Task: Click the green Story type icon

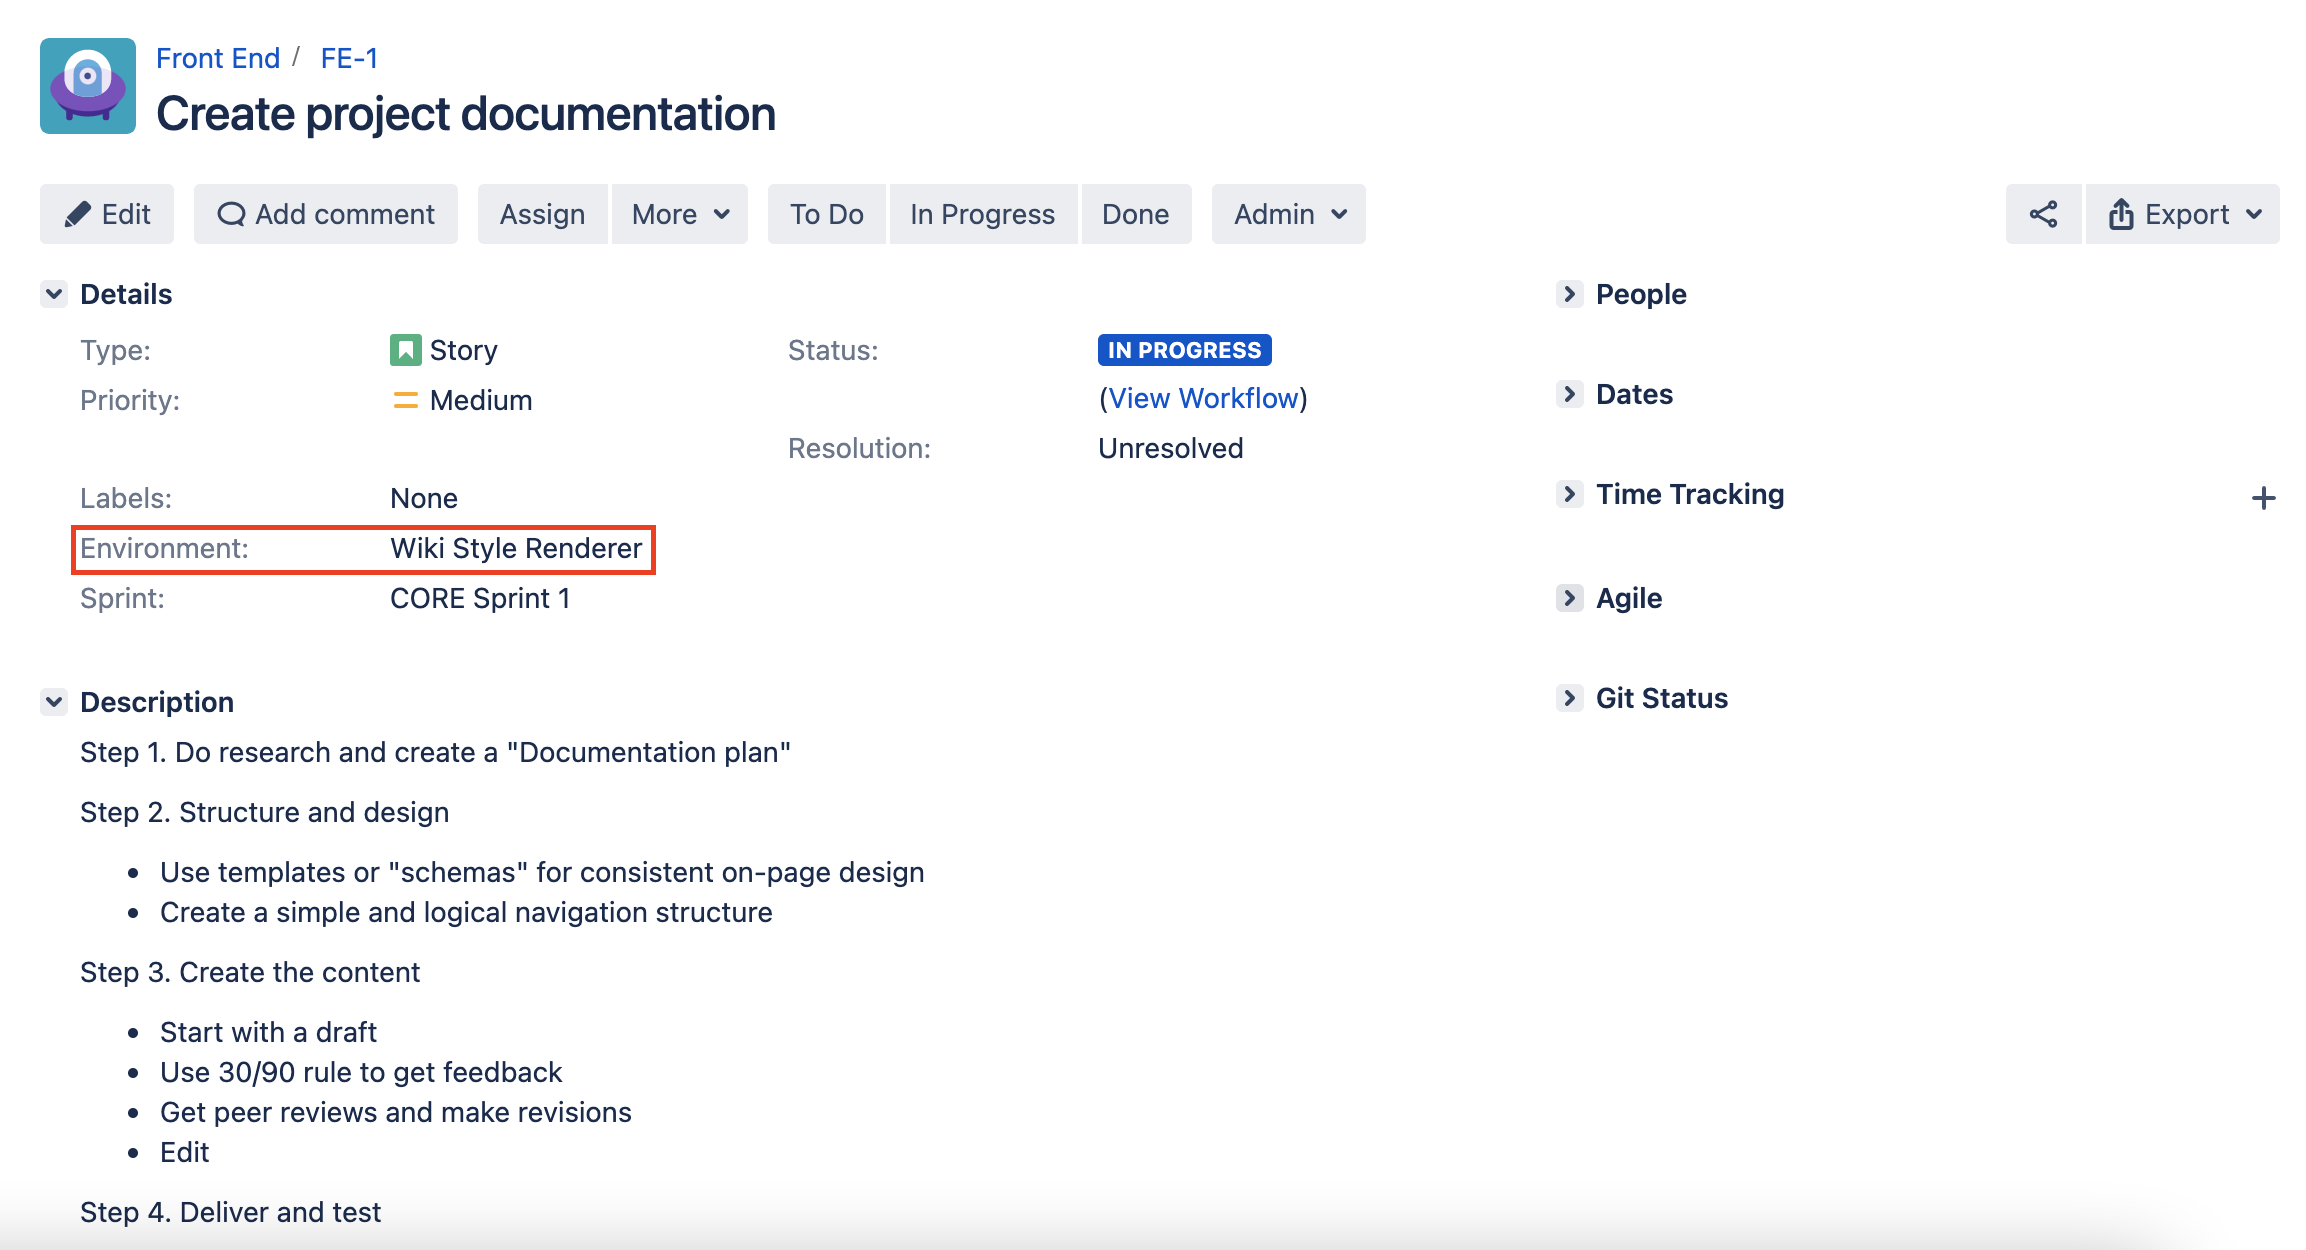Action: coord(405,350)
